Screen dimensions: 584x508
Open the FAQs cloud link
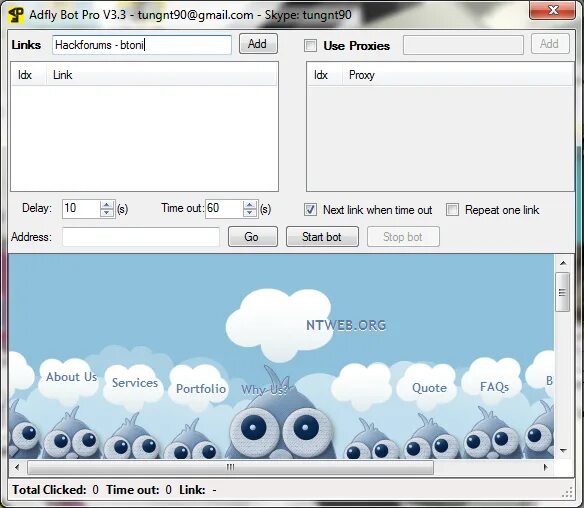click(x=494, y=387)
